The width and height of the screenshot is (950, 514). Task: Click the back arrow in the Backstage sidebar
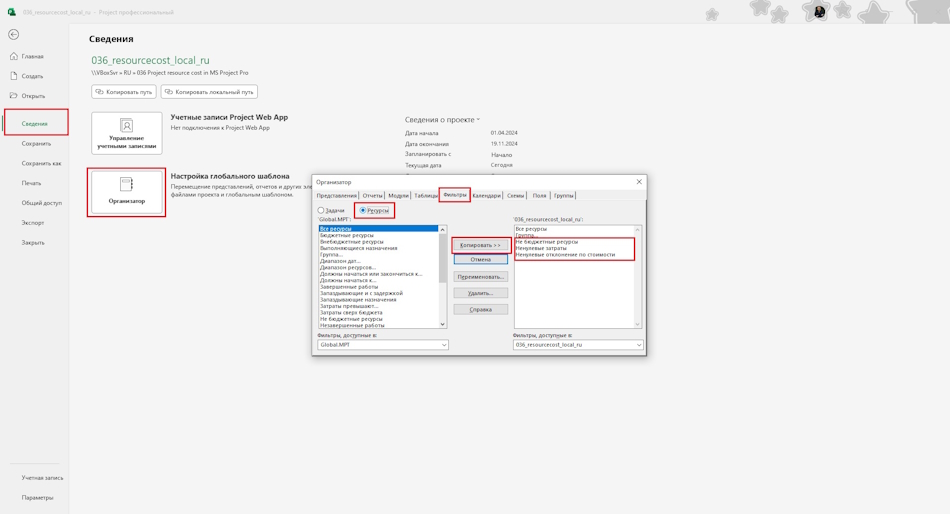tap(13, 35)
